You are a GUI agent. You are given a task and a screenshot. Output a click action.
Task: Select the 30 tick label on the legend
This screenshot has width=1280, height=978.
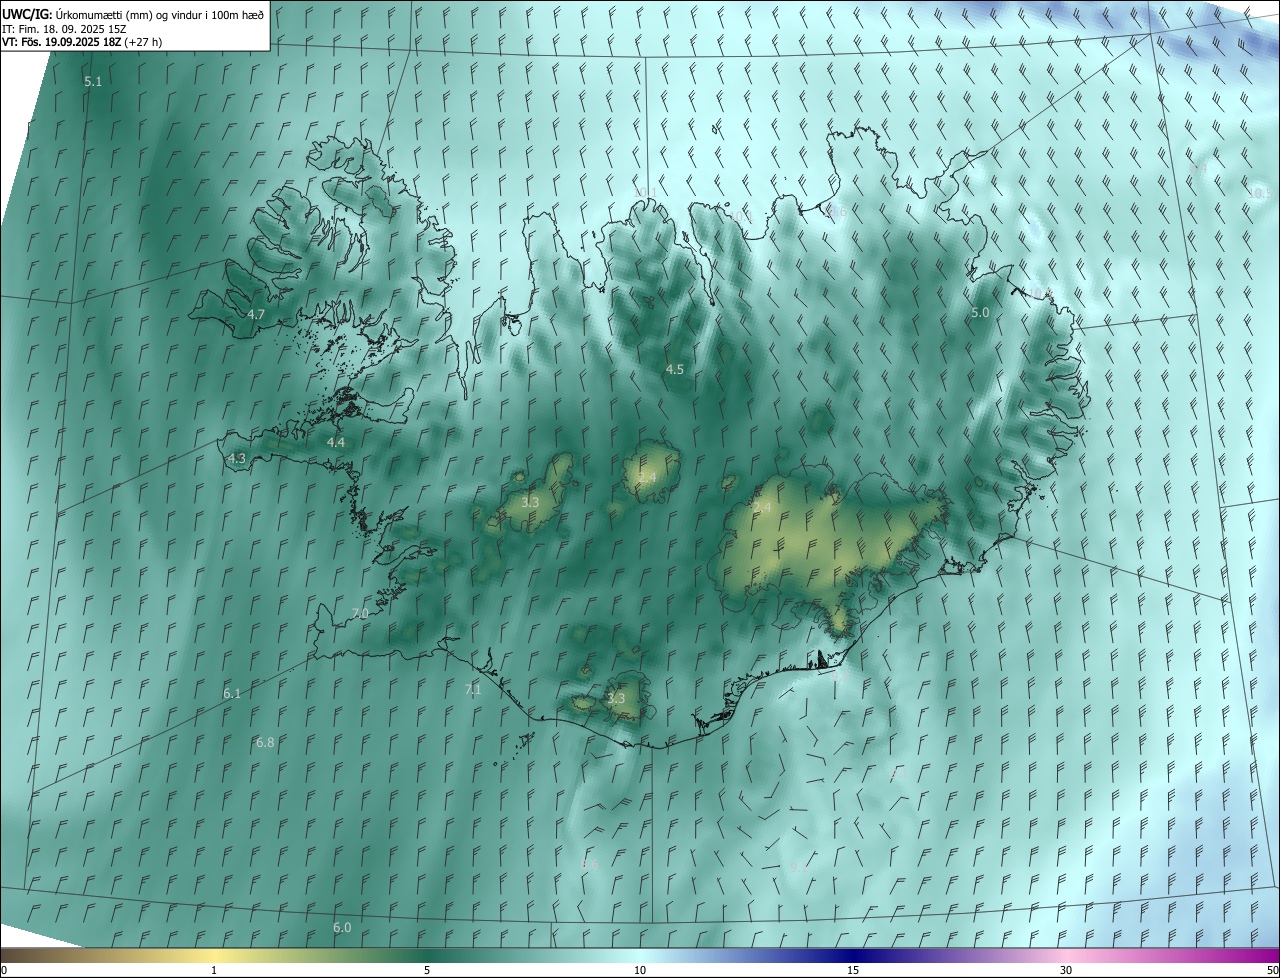click(1066, 970)
